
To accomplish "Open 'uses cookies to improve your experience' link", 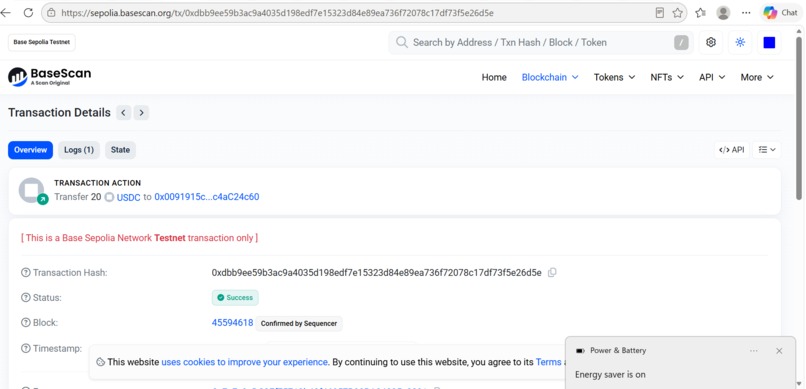I will tap(245, 362).
